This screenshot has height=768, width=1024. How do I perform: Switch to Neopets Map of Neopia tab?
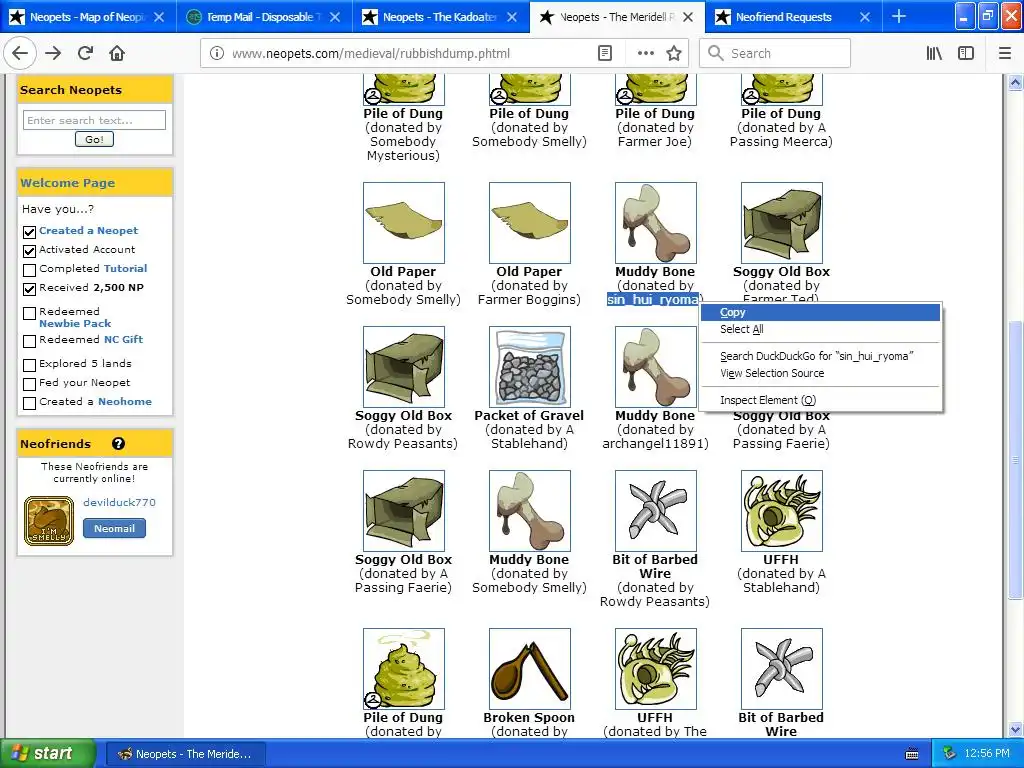click(x=88, y=17)
